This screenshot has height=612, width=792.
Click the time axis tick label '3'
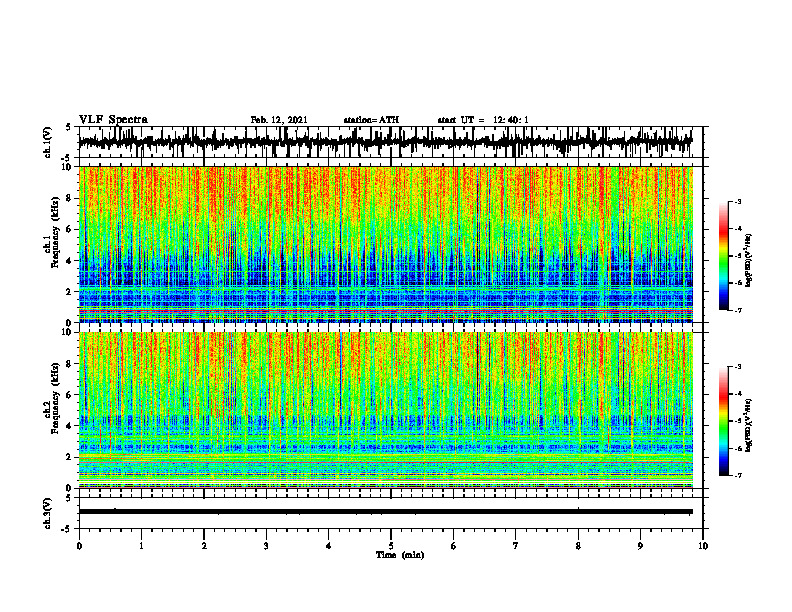(x=266, y=546)
